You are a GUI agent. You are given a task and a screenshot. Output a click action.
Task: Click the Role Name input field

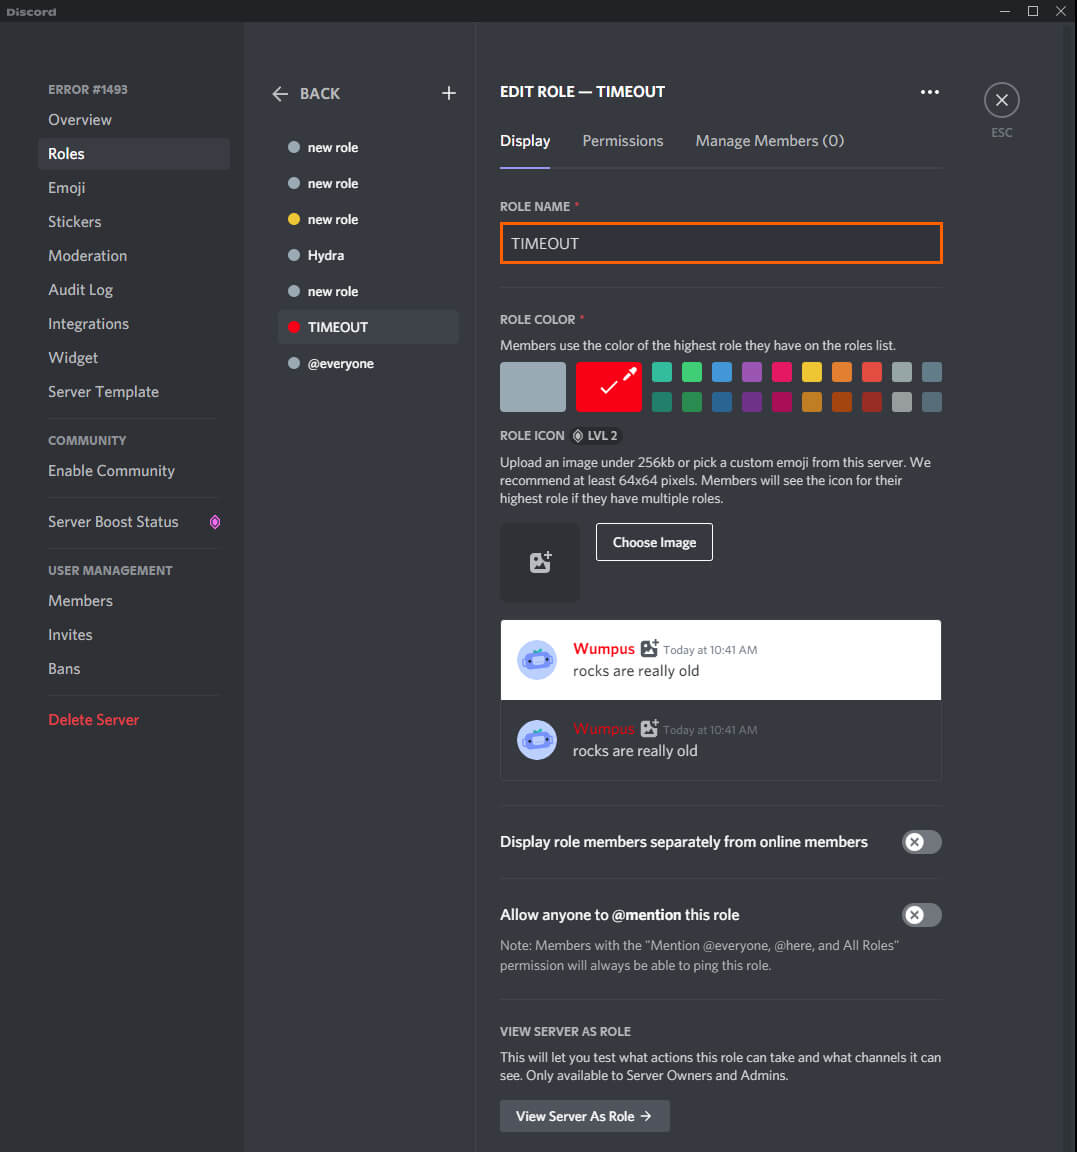click(721, 243)
